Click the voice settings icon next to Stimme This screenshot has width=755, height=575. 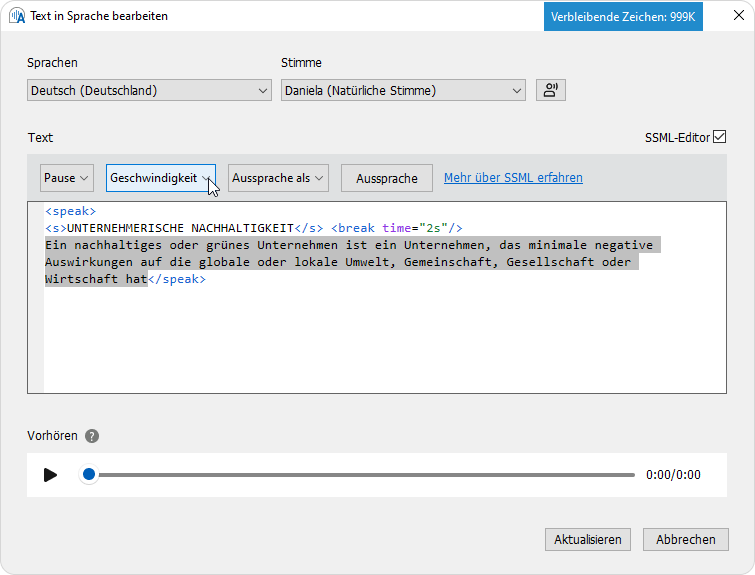(x=550, y=90)
